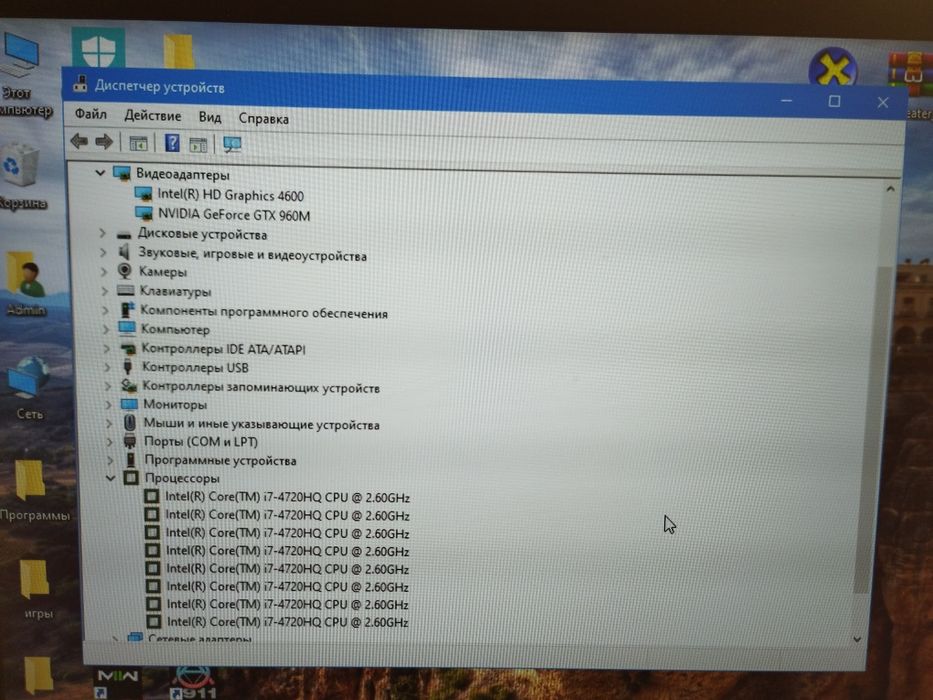
Task: Expand Контроллеры запоминающих устройств
Action: [108, 386]
